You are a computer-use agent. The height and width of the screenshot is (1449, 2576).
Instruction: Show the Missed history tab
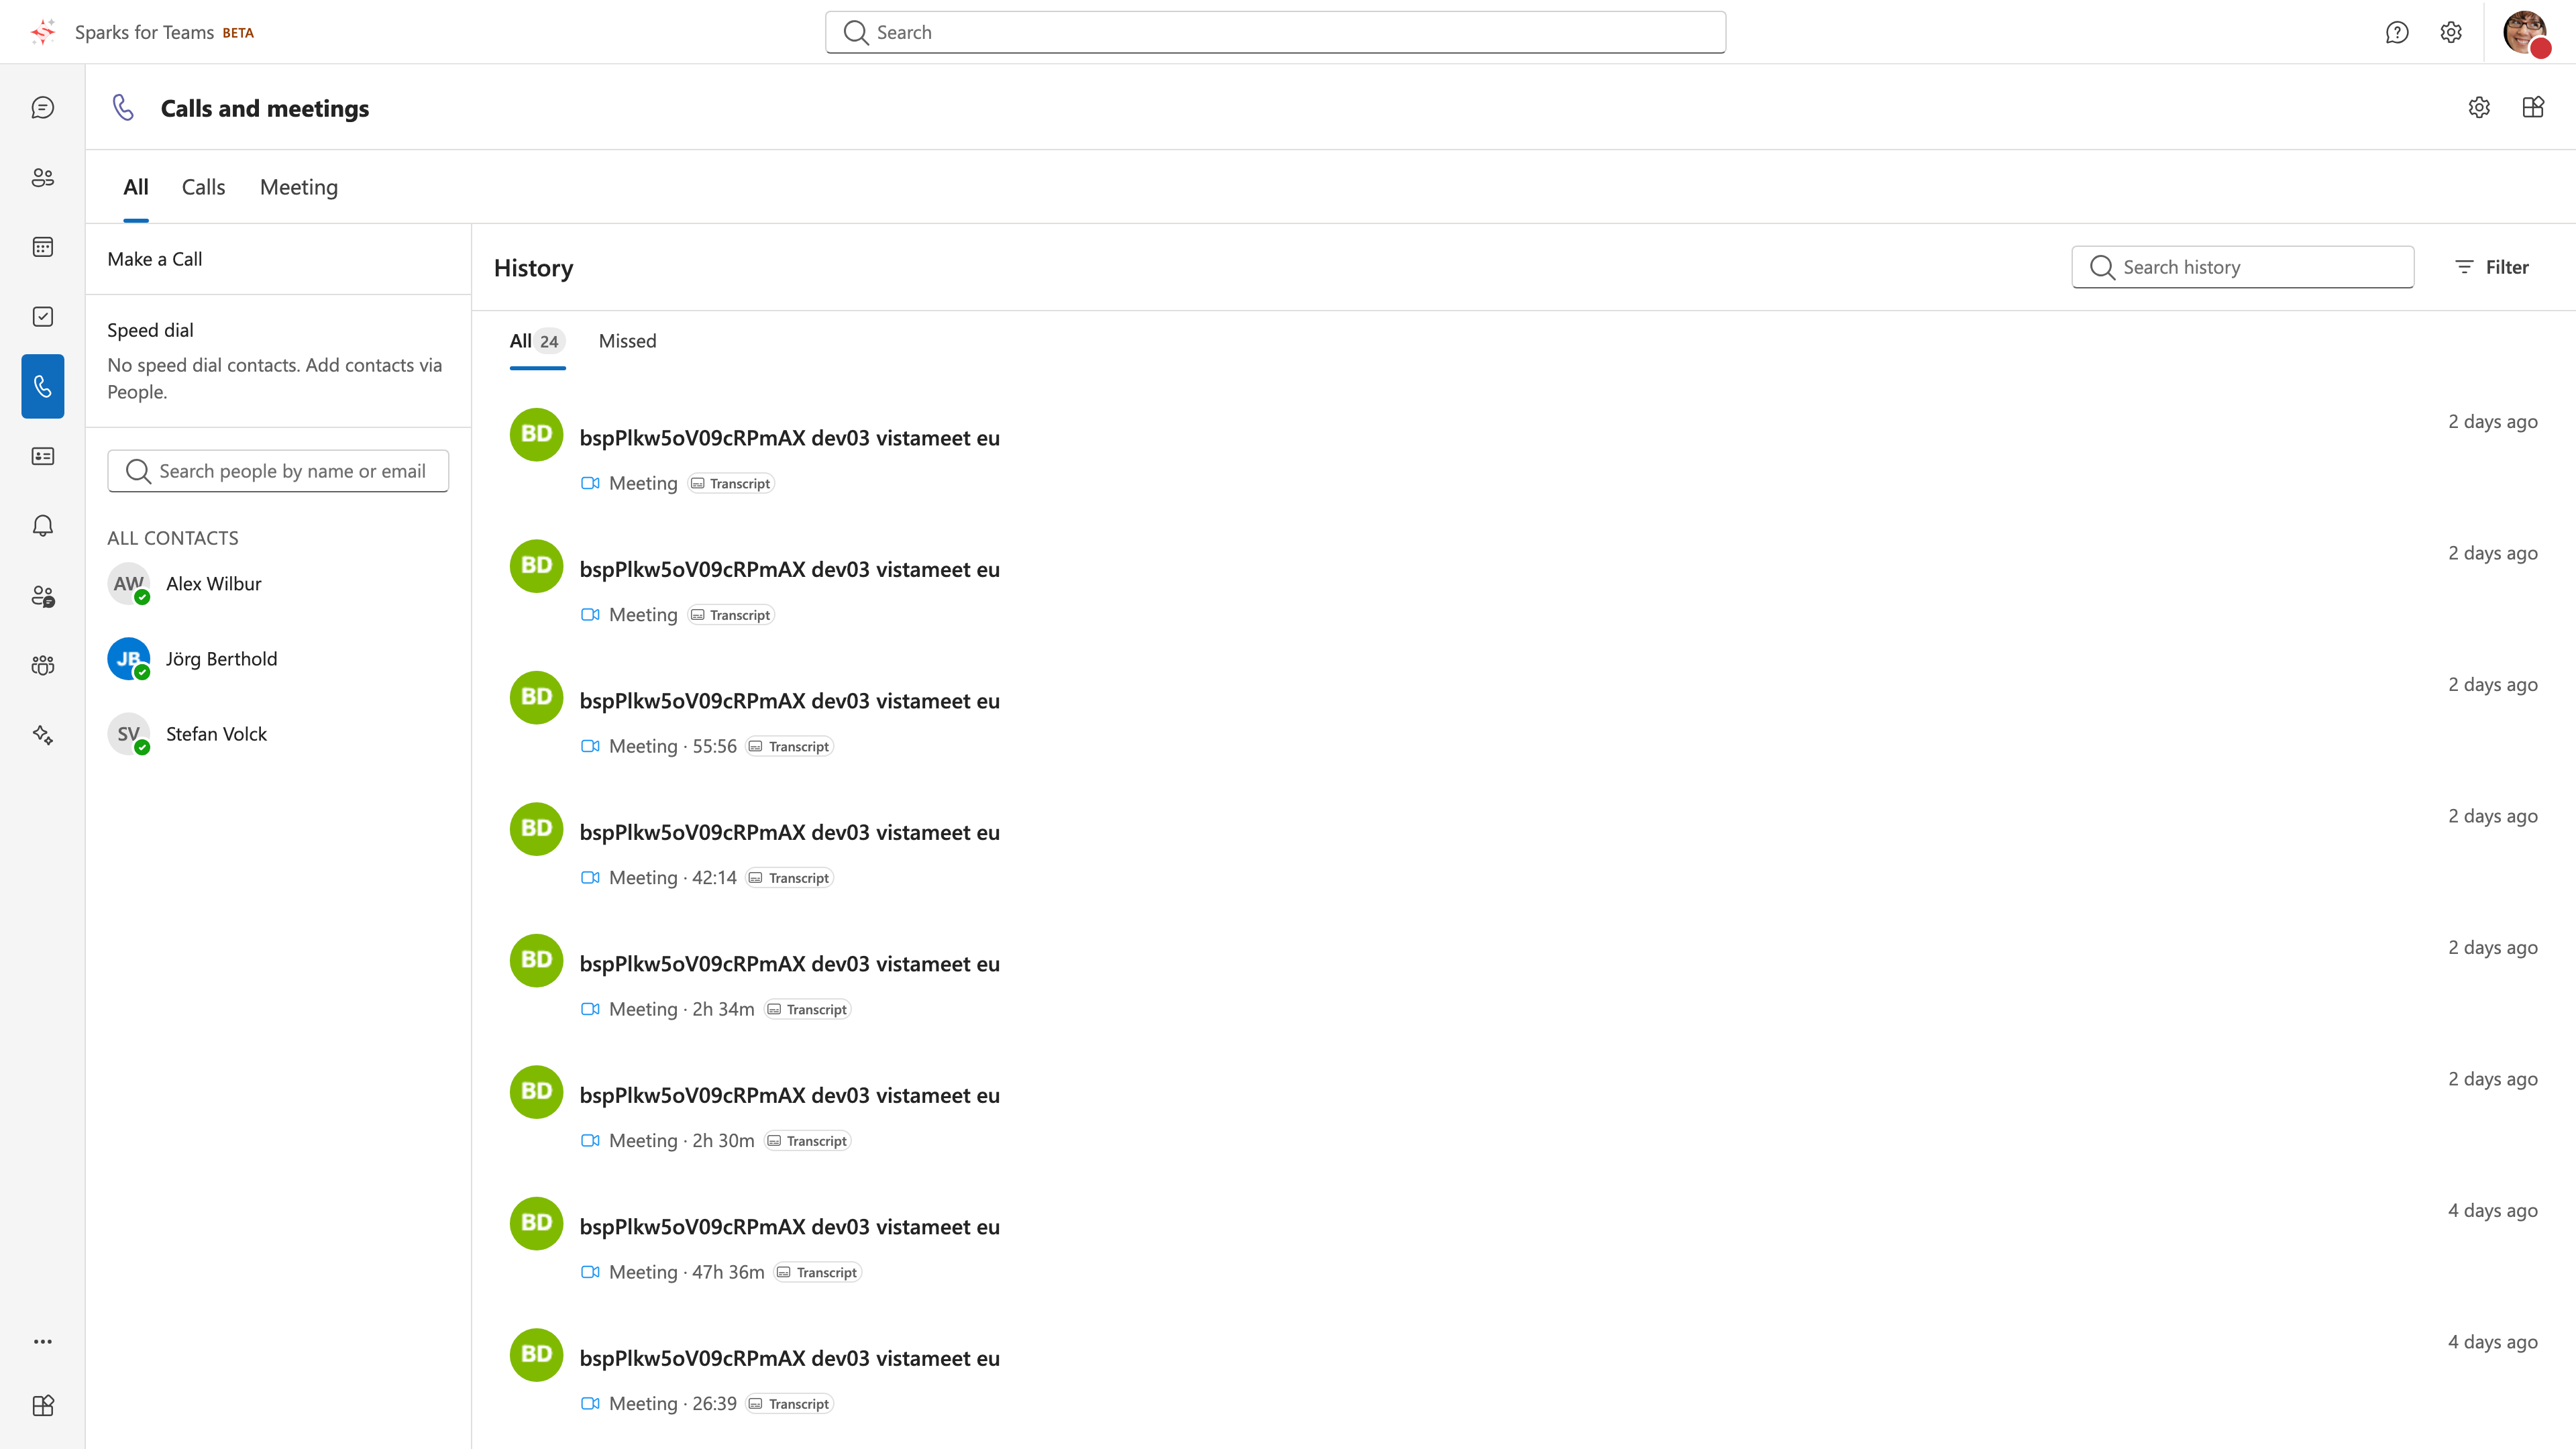[x=627, y=341]
